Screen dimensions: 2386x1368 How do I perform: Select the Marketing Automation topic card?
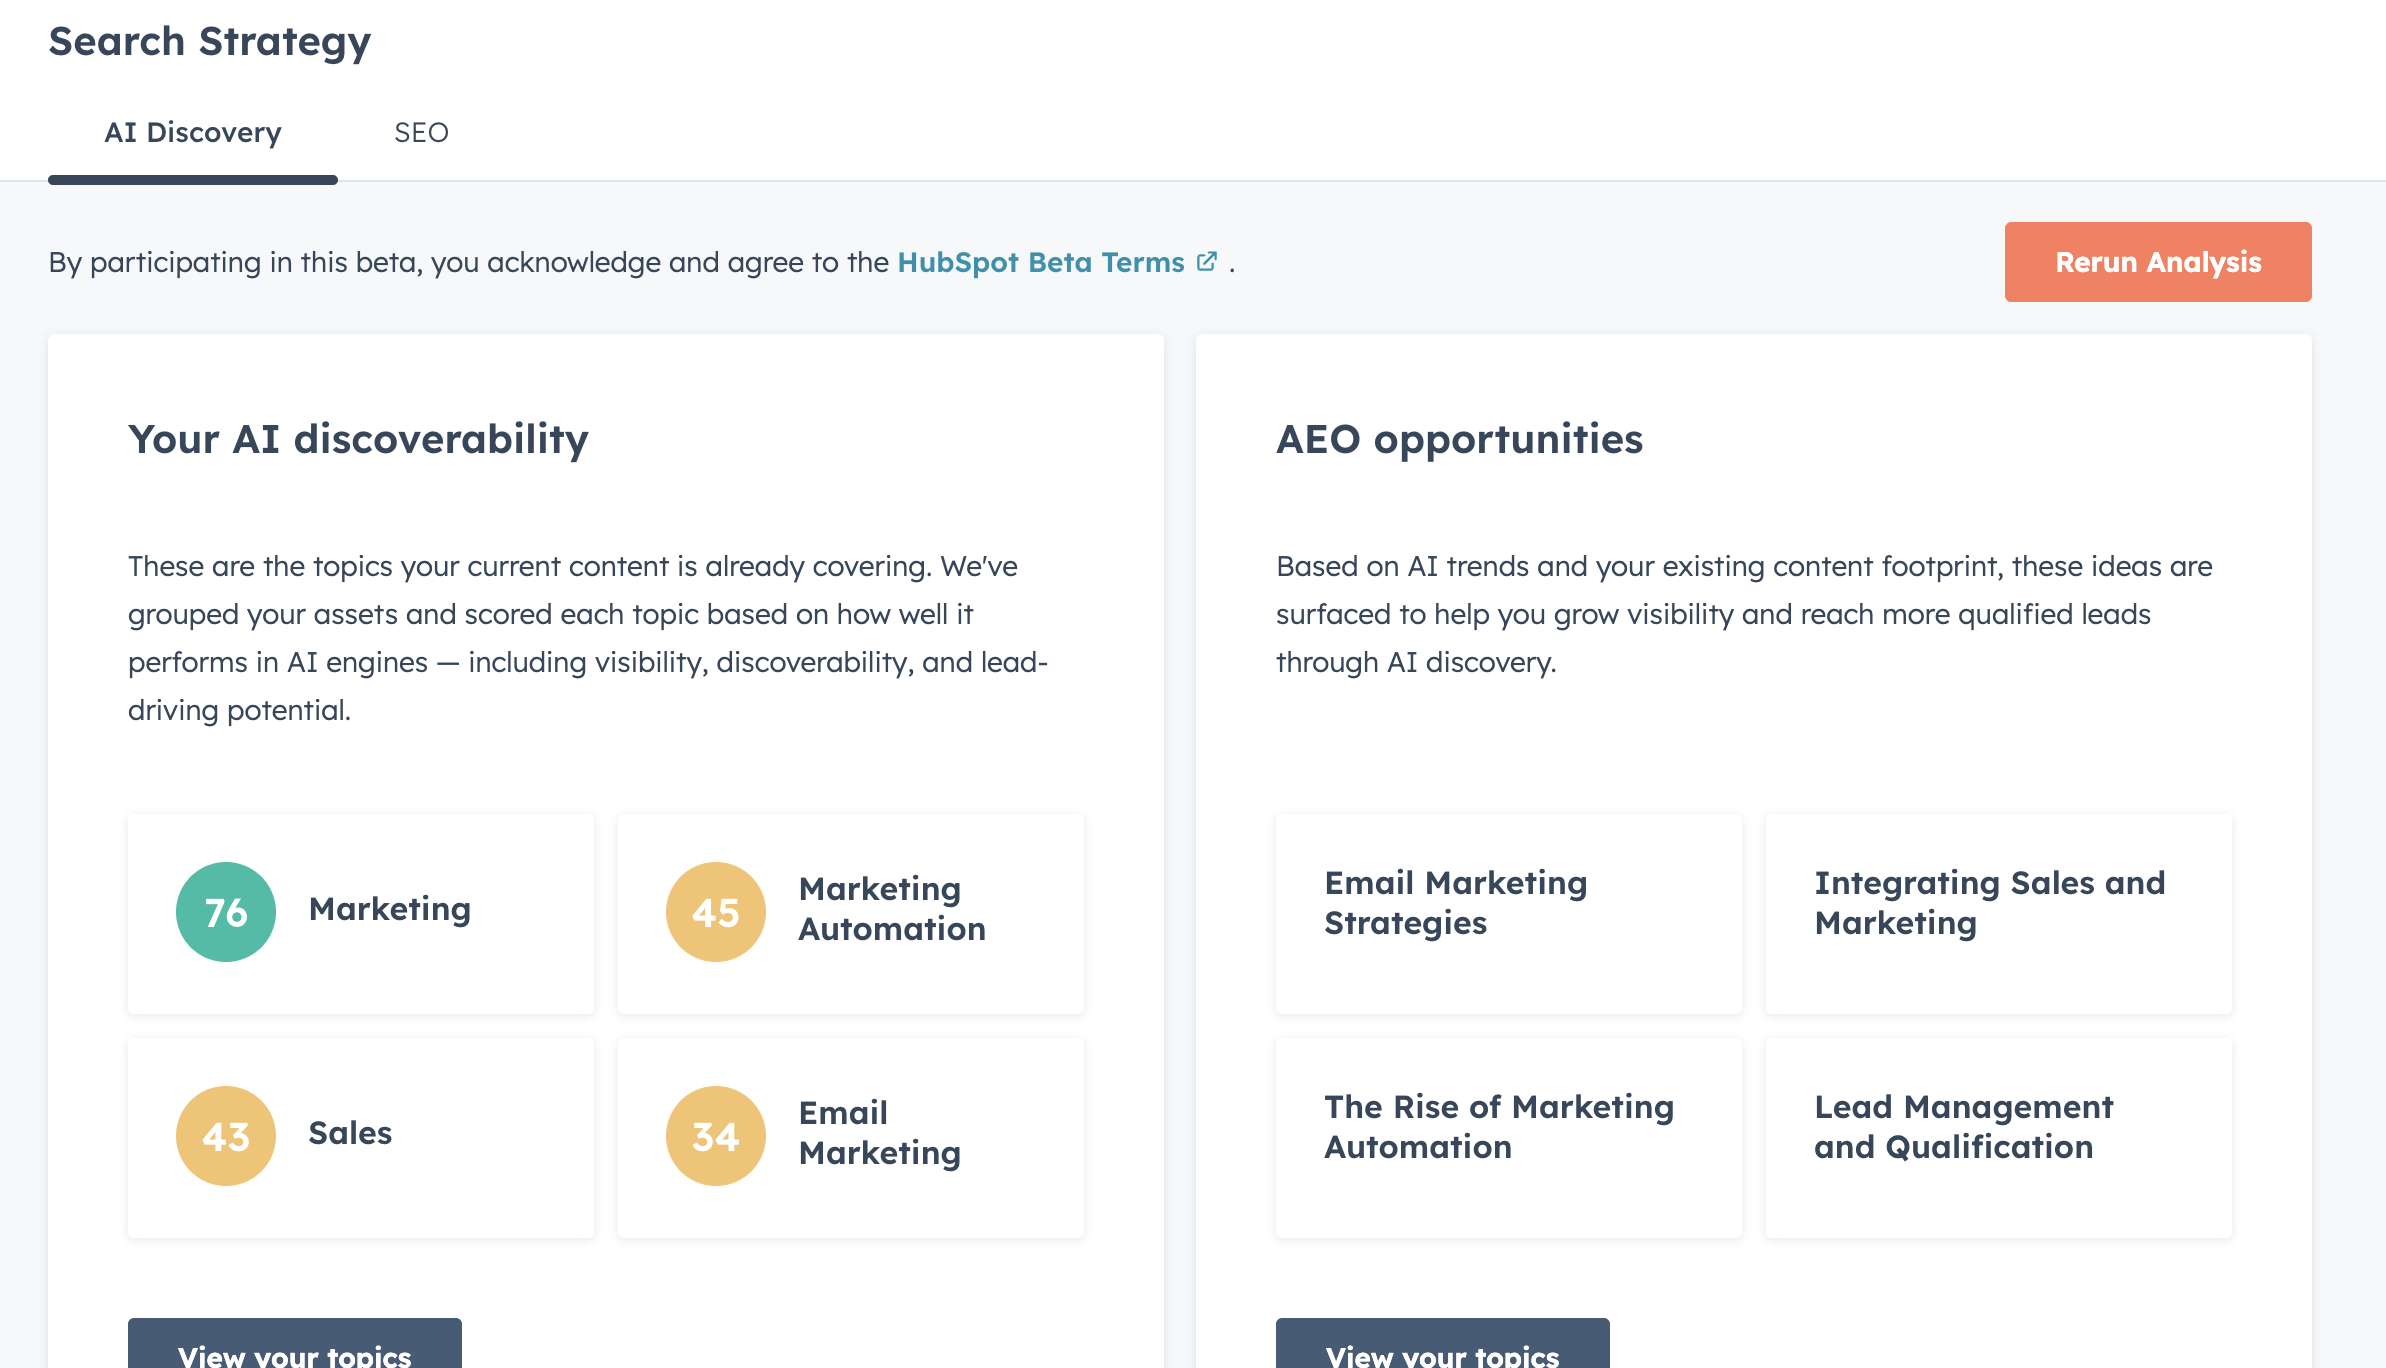(851, 914)
